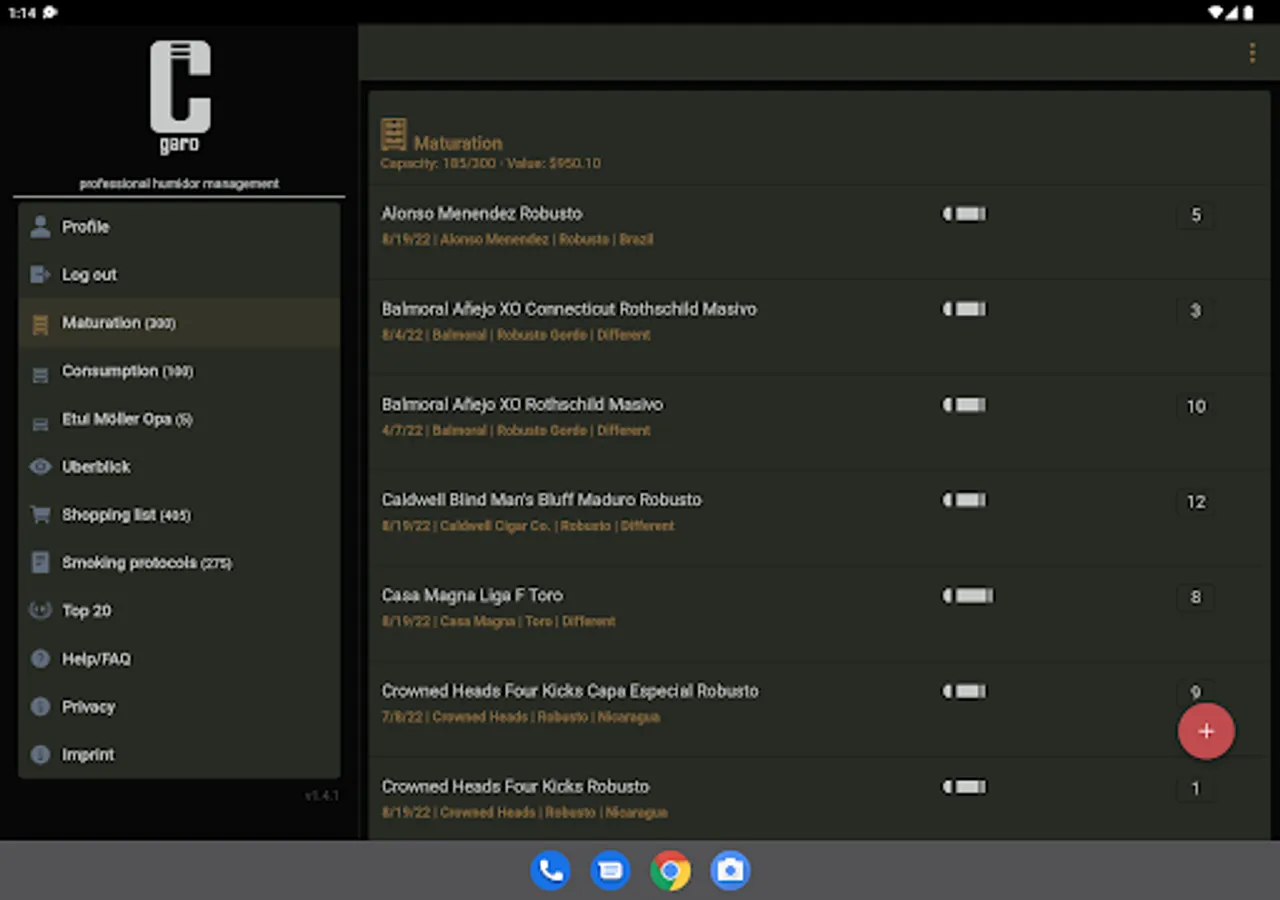Click cigar icon in Casa Magna Liga F Toro row

coord(968,596)
